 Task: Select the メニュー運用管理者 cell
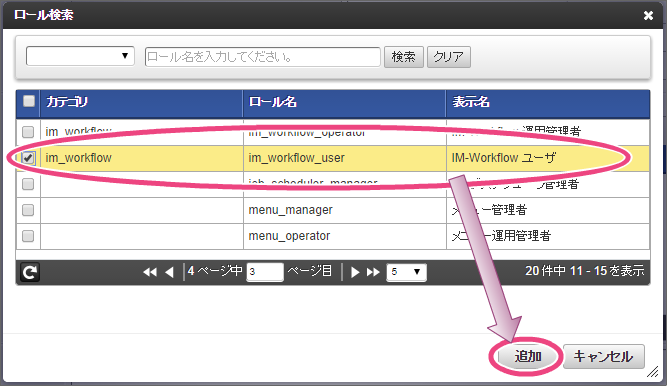pos(548,236)
